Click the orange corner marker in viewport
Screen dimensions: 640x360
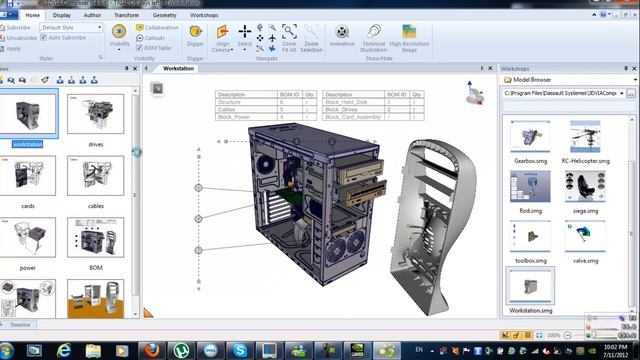pyautogui.click(x=148, y=313)
